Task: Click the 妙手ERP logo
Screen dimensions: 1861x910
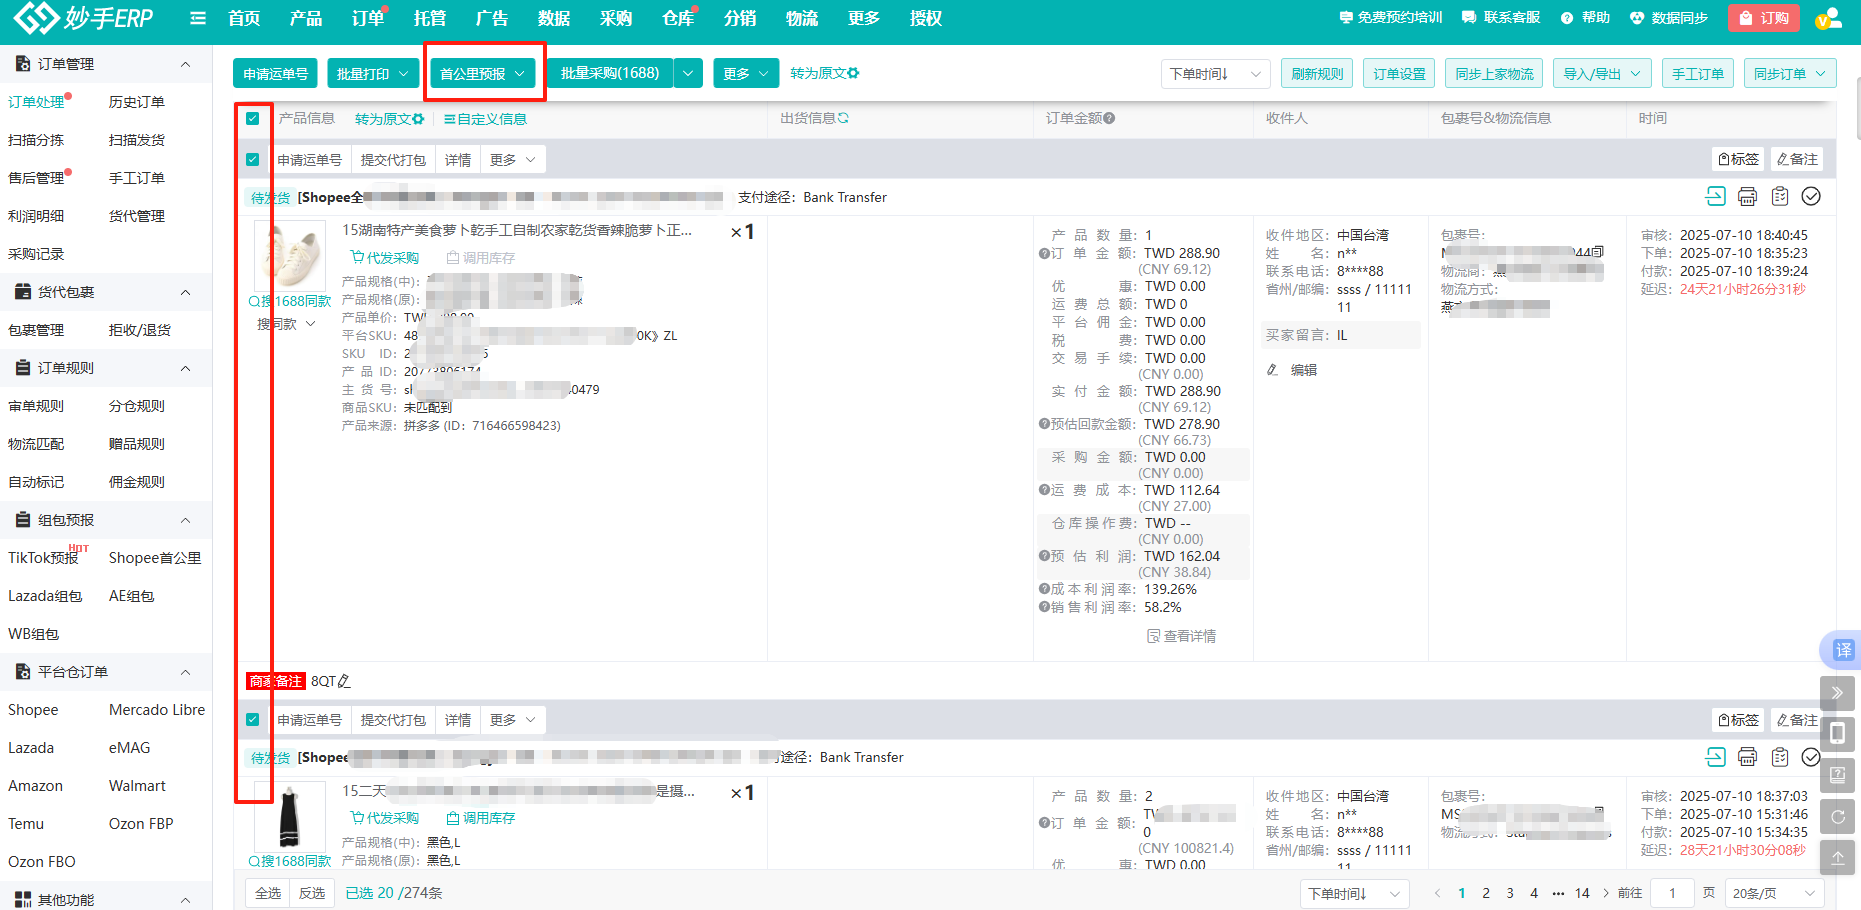Action: (84, 18)
